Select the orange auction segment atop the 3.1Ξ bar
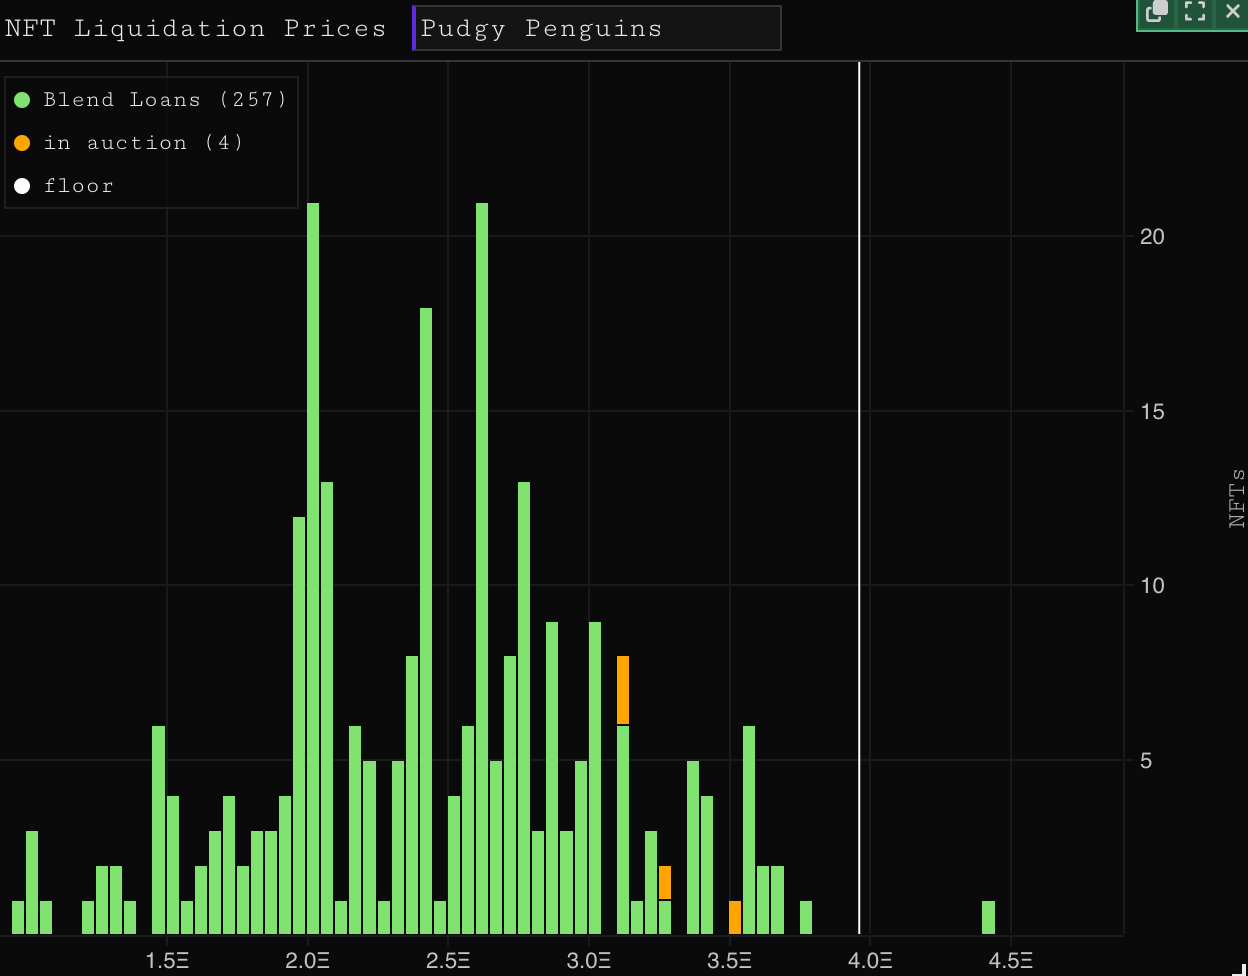This screenshot has height=976, width=1248. [x=623, y=690]
